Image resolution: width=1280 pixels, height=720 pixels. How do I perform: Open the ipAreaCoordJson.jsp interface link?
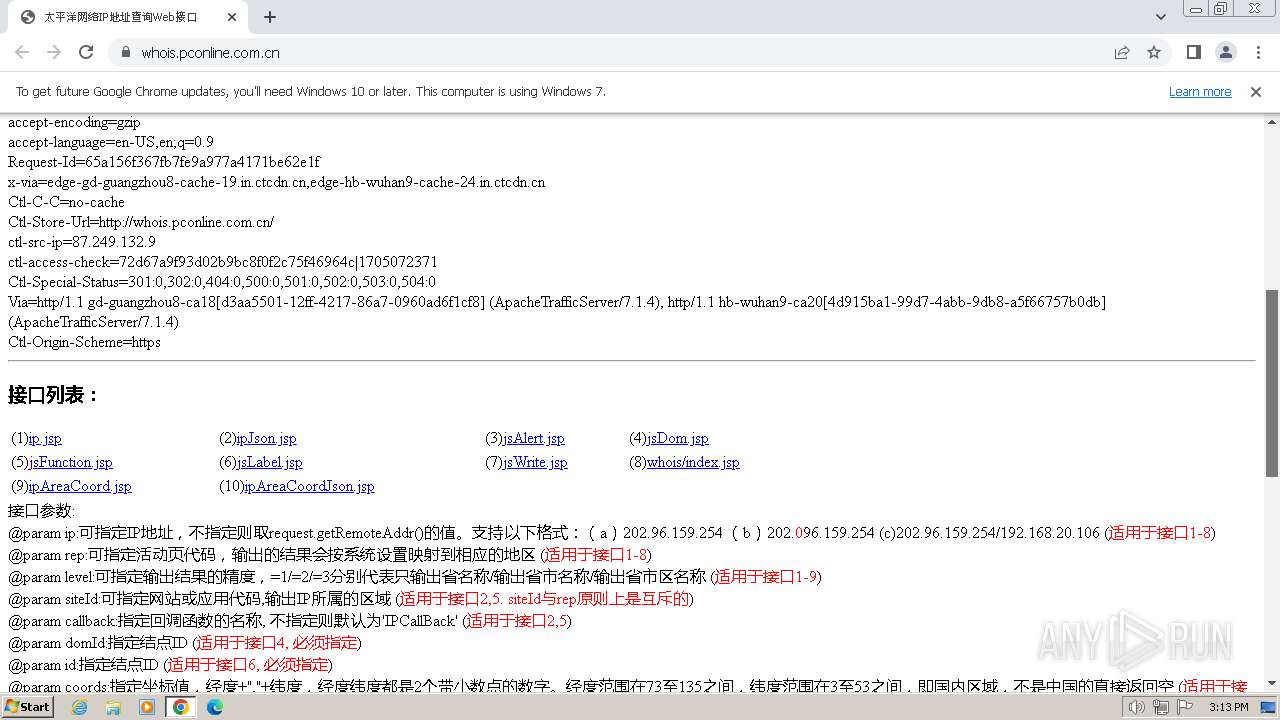[309, 487]
